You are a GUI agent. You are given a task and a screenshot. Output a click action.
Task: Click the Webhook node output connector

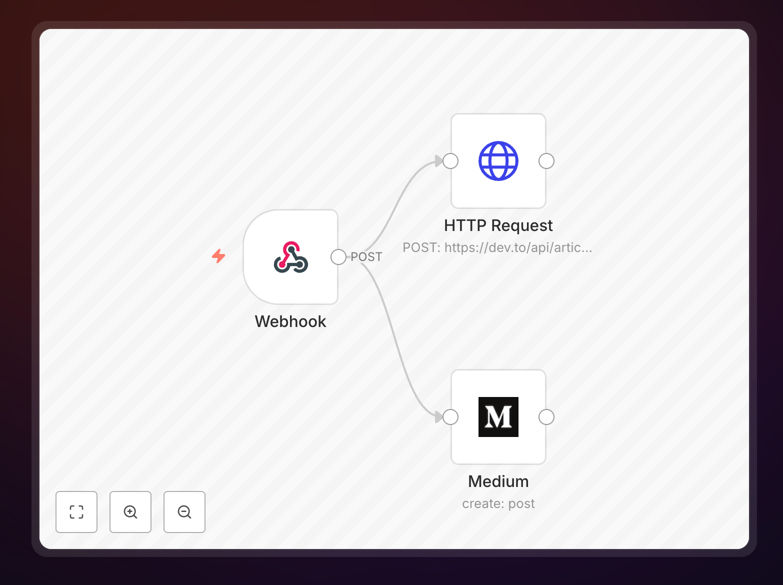pyautogui.click(x=338, y=257)
